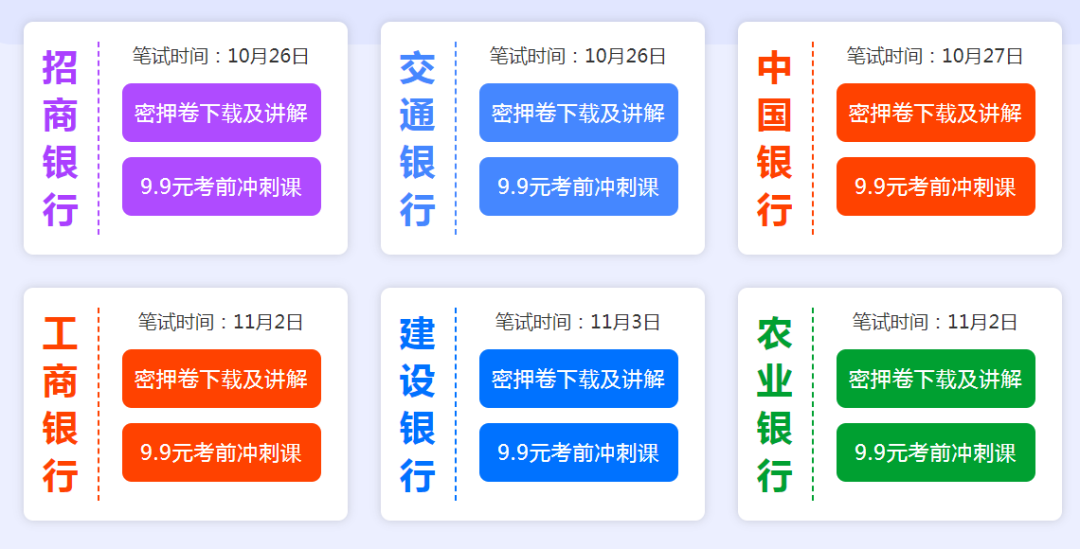Open 招商银行 9.9元考前冲刺课 button
Viewport: 1080px width, 549px height.
tap(221, 187)
